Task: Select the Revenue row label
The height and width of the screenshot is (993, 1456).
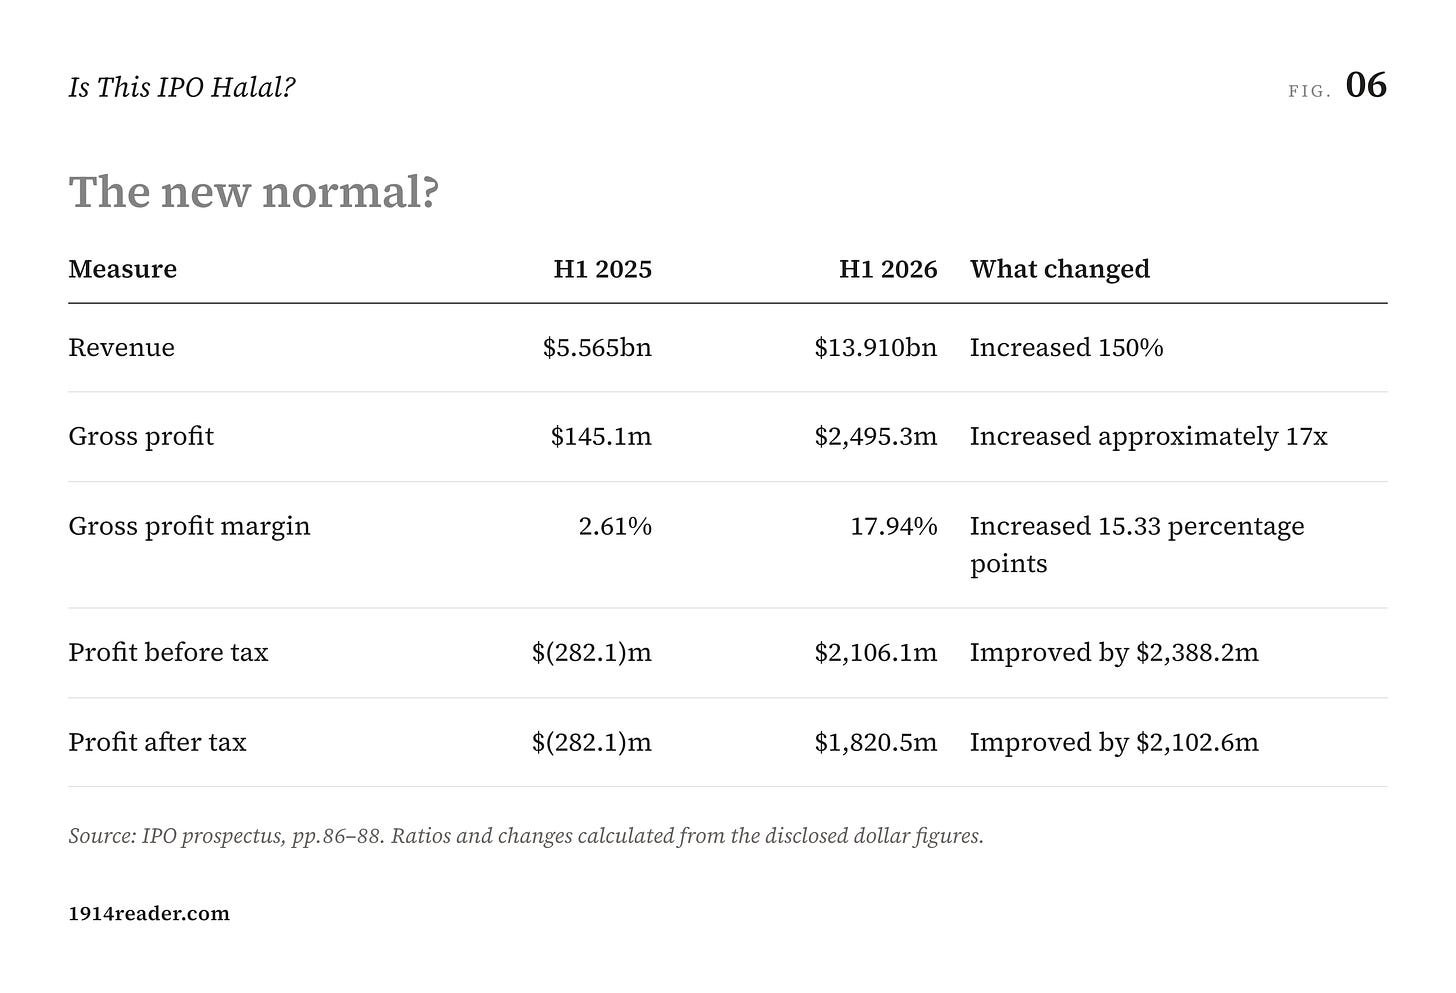Action: coord(121,347)
